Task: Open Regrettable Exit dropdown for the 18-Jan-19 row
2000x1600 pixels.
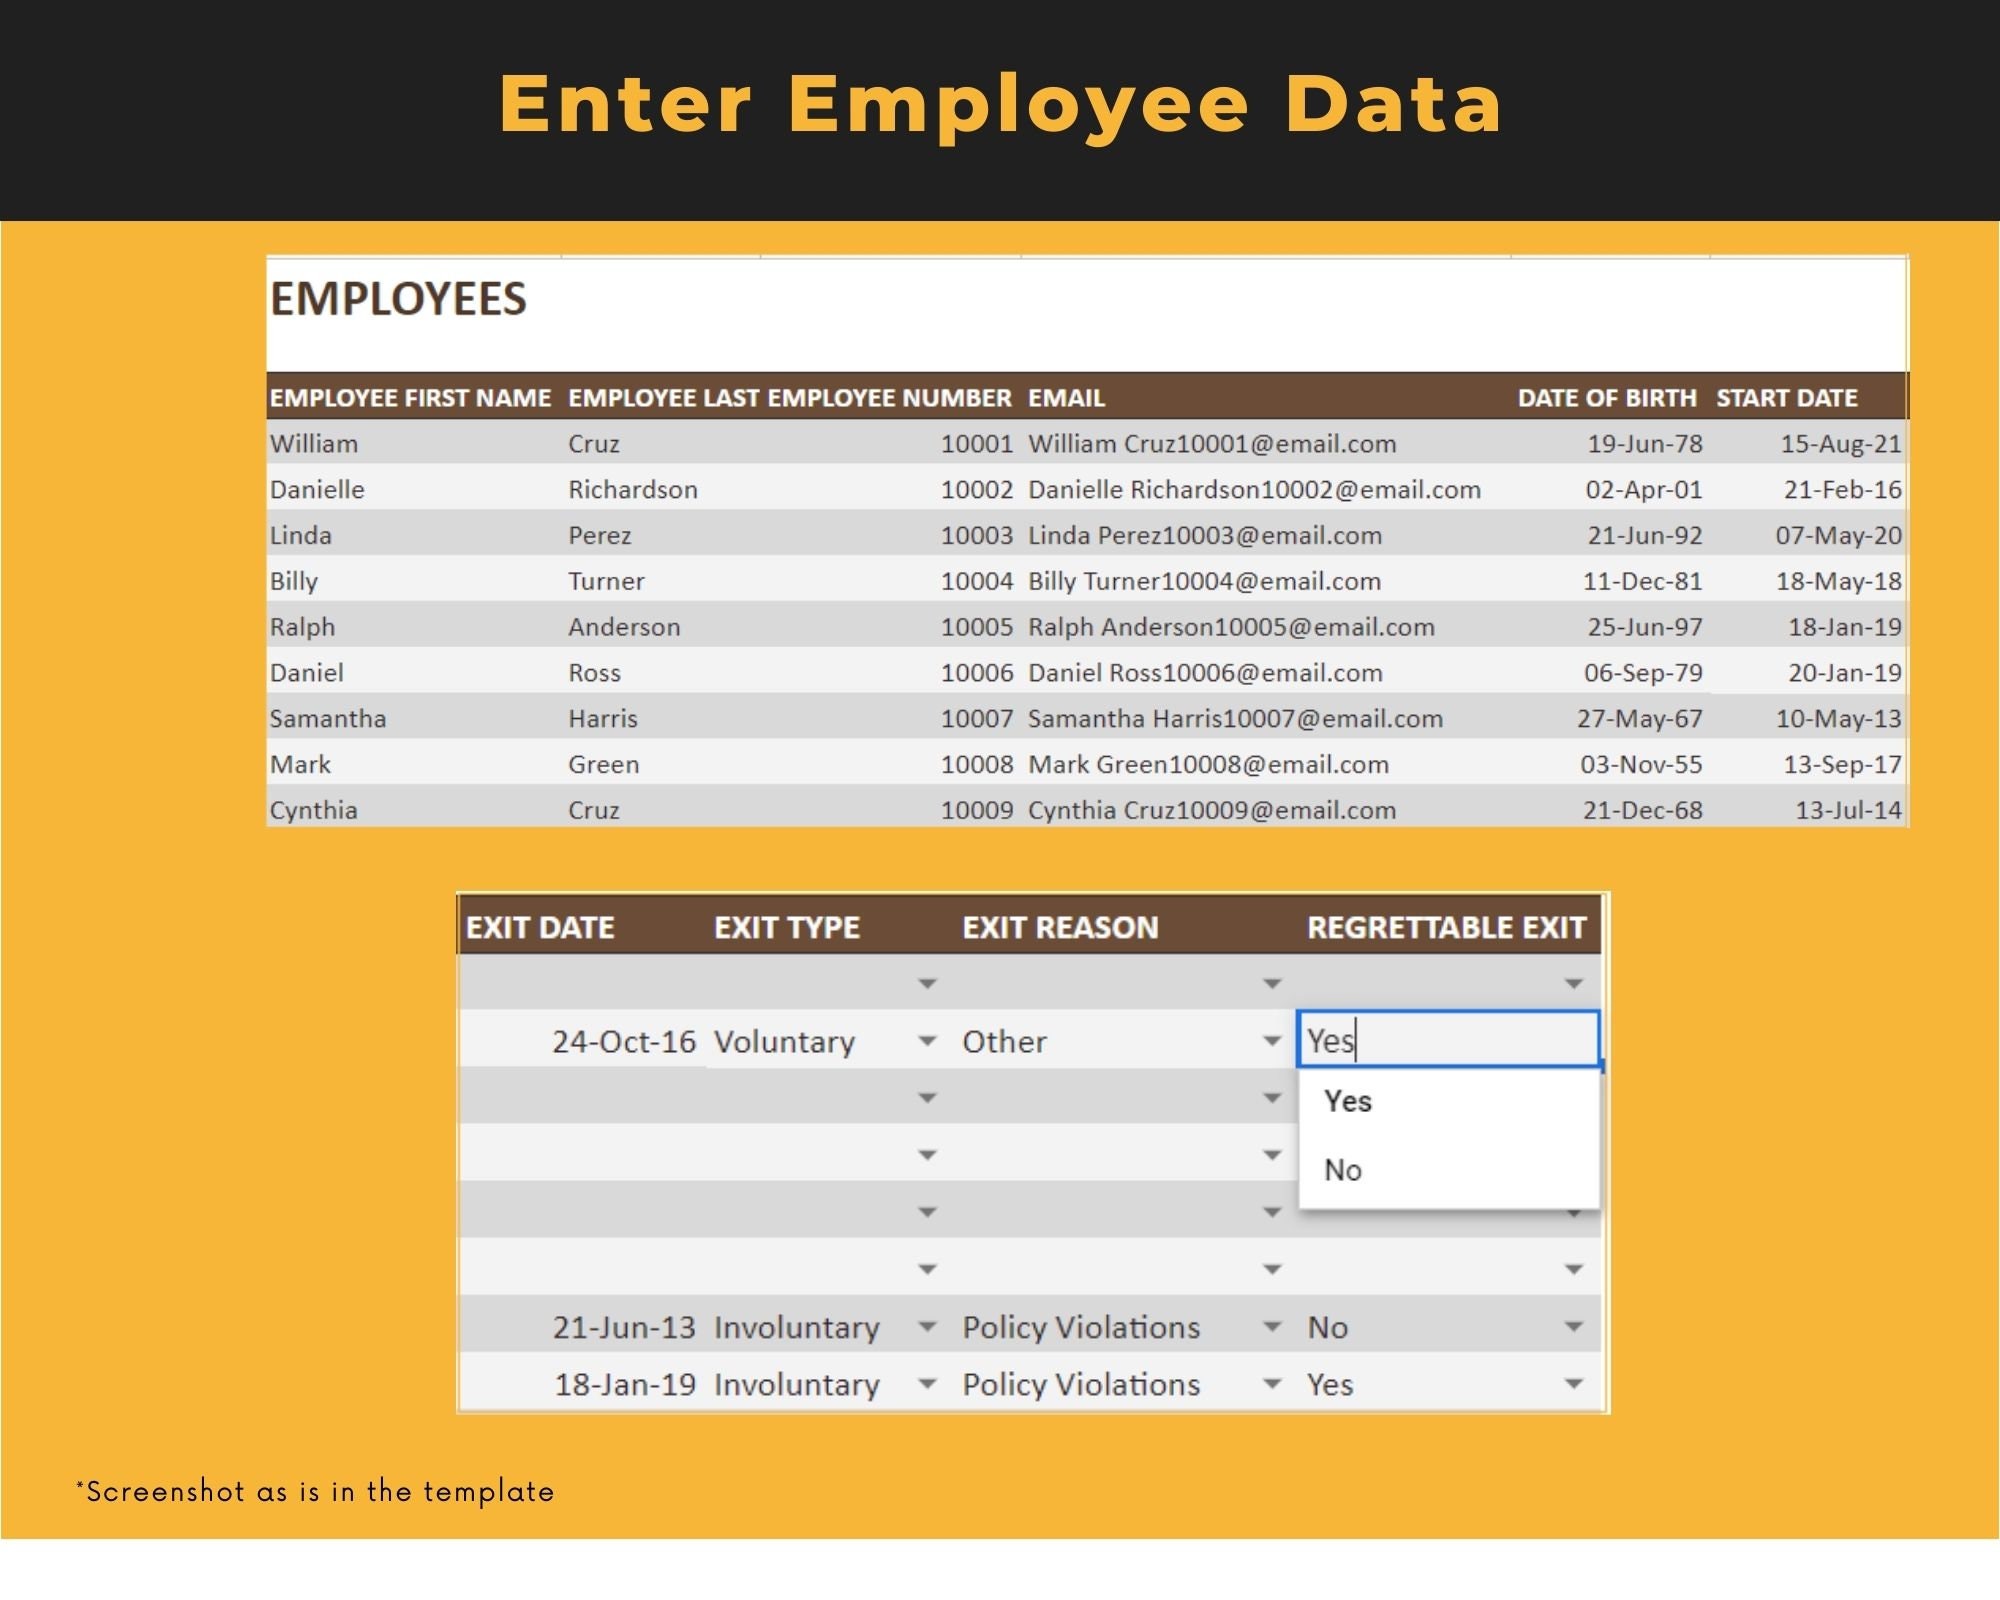Action: [1573, 1384]
